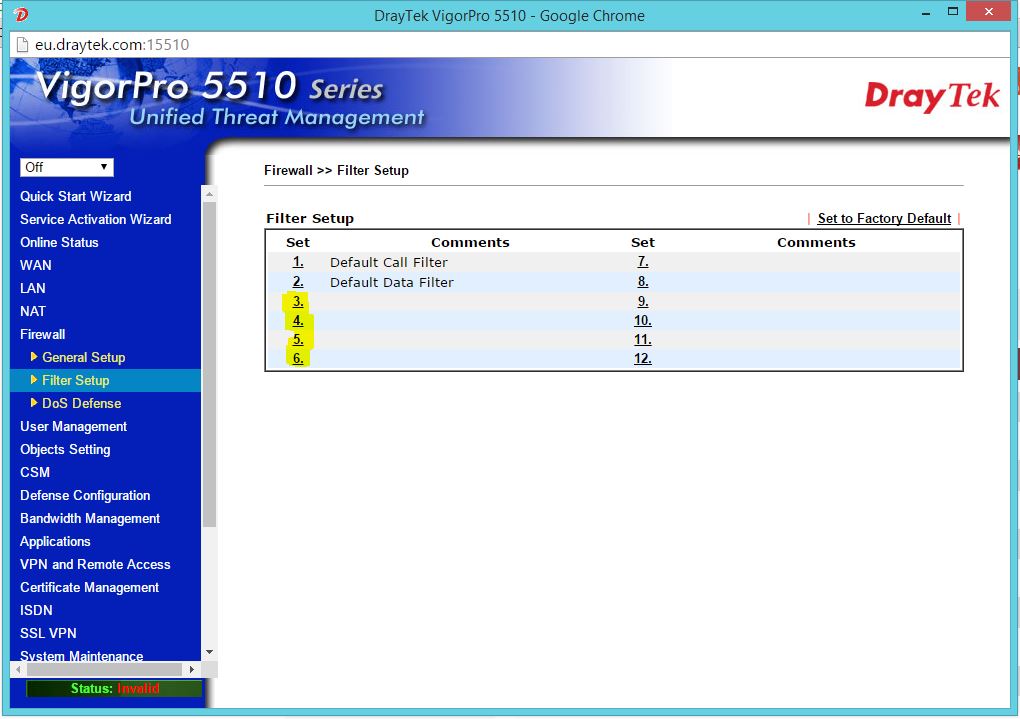This screenshot has height=719, width=1020.
Task: Open the Off dropdown in sidebar
Action: click(x=67, y=167)
